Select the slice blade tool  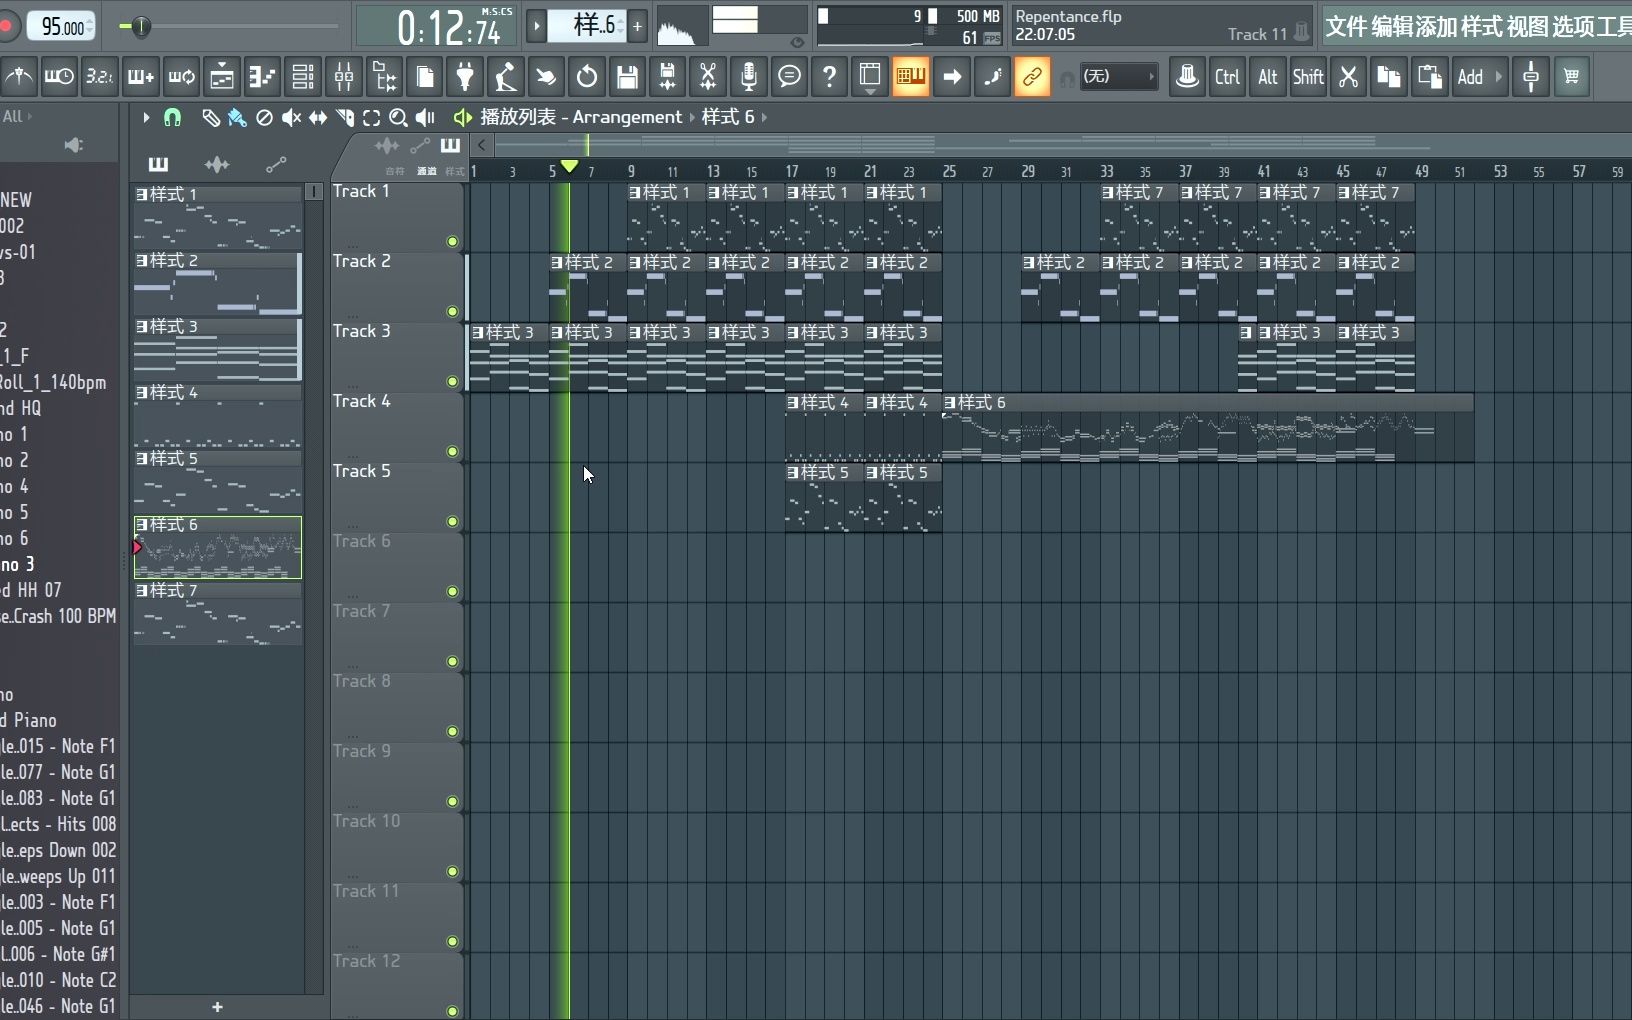click(x=345, y=118)
